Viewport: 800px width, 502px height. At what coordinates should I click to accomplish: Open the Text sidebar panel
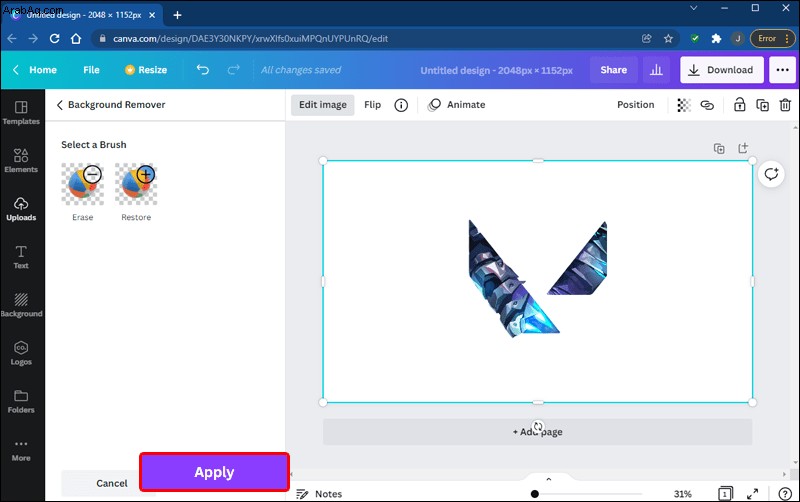21,257
